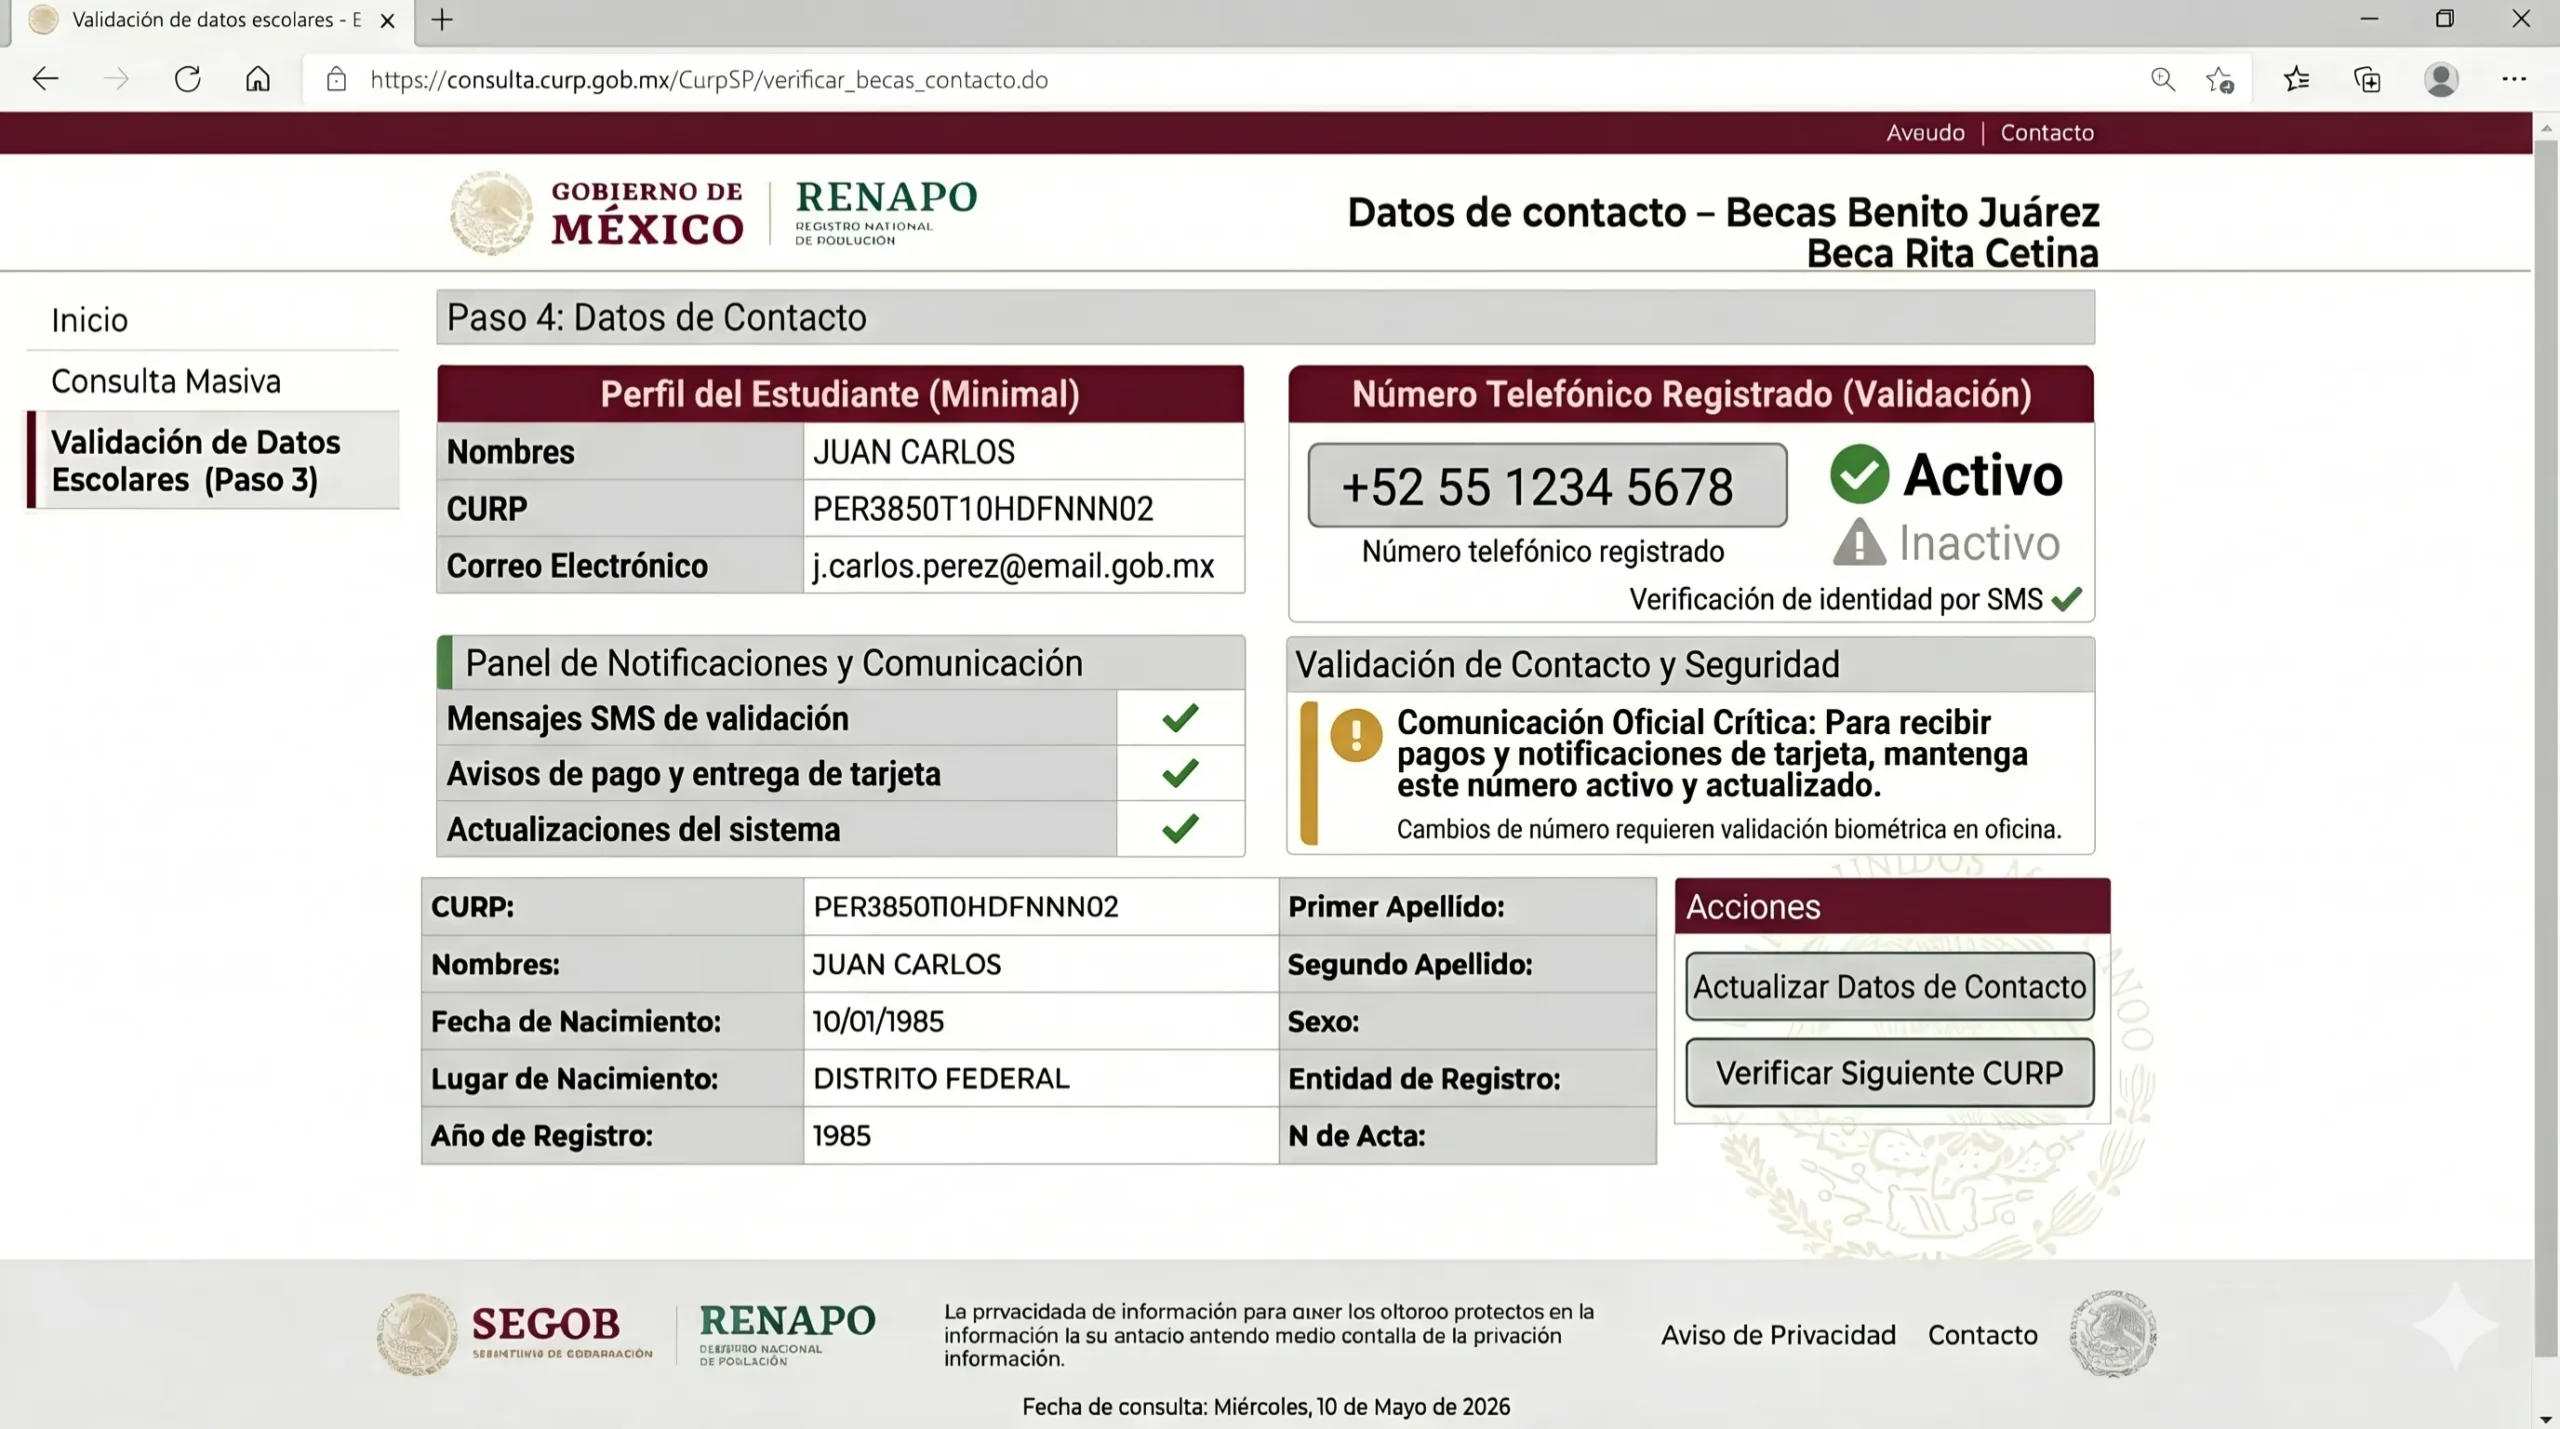Click the zoom magnifier icon in address bar
The height and width of the screenshot is (1429, 2560).
[x=2163, y=79]
